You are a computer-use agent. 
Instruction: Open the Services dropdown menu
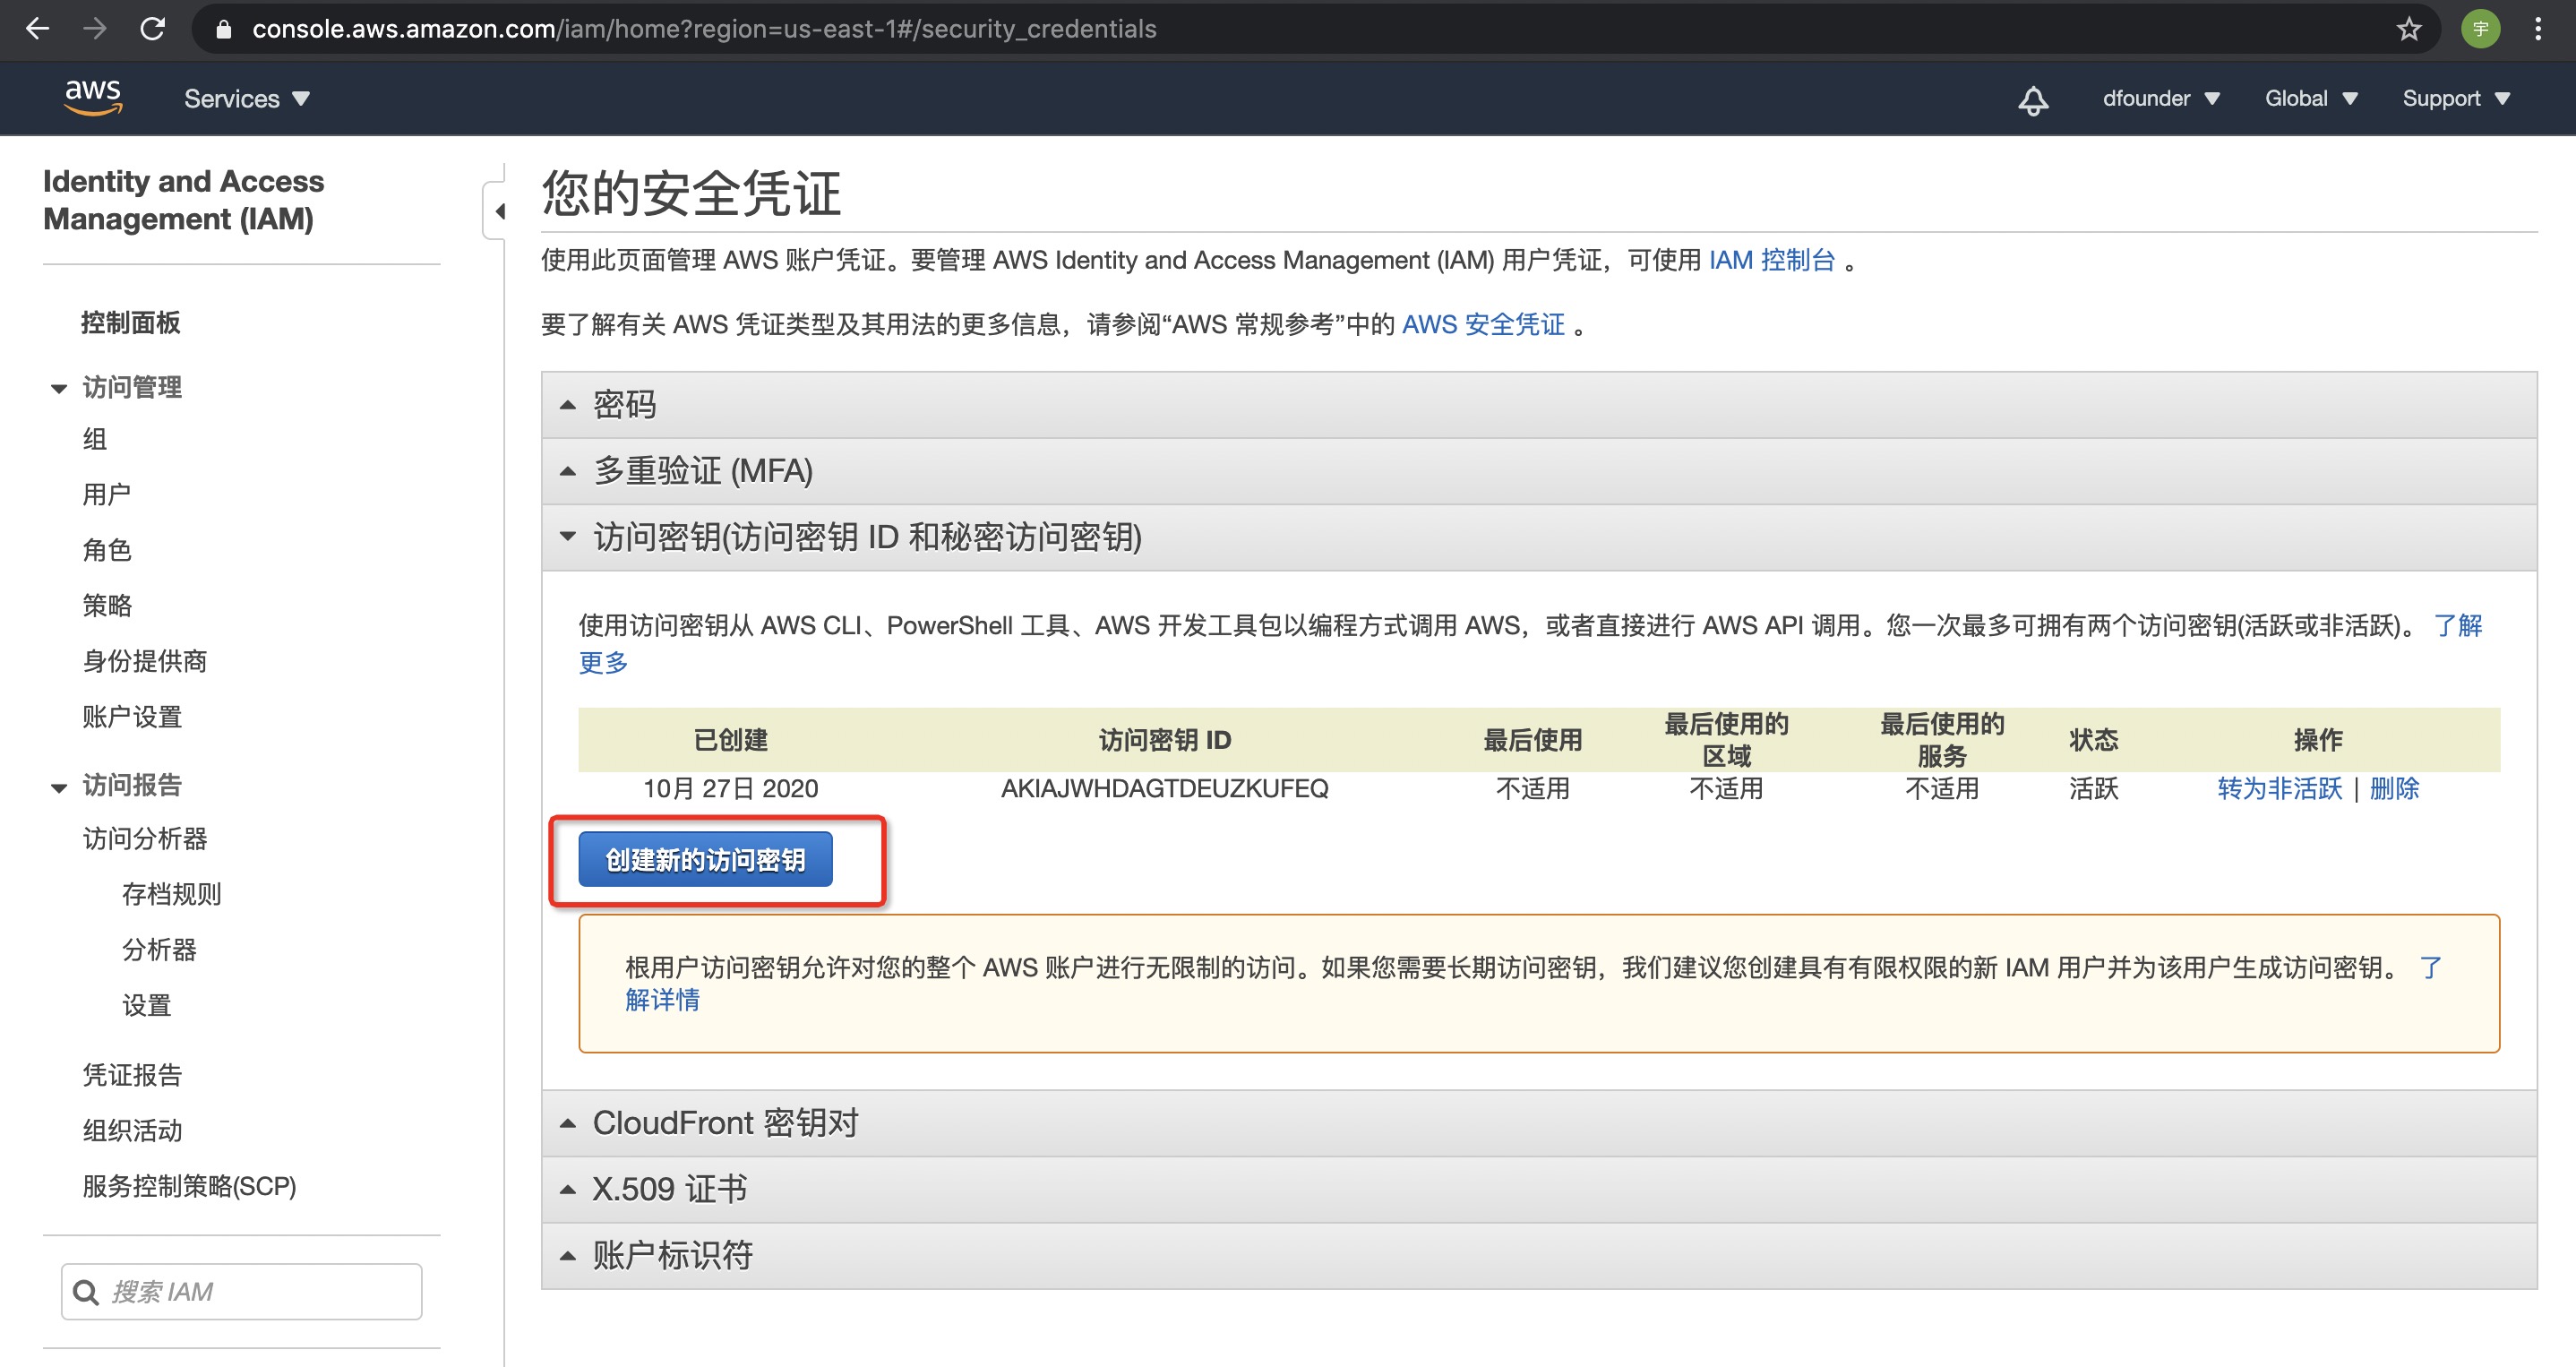point(246,99)
